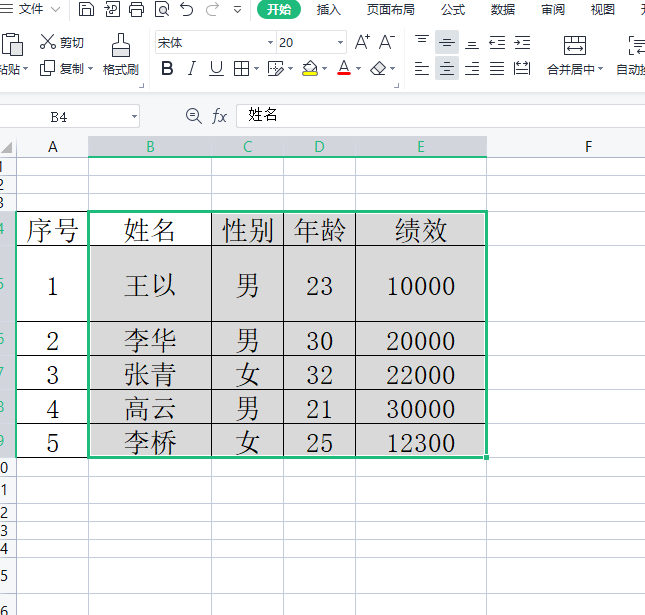The image size is (645, 615).
Task: Click the eraser clear icon
Action: click(x=378, y=69)
